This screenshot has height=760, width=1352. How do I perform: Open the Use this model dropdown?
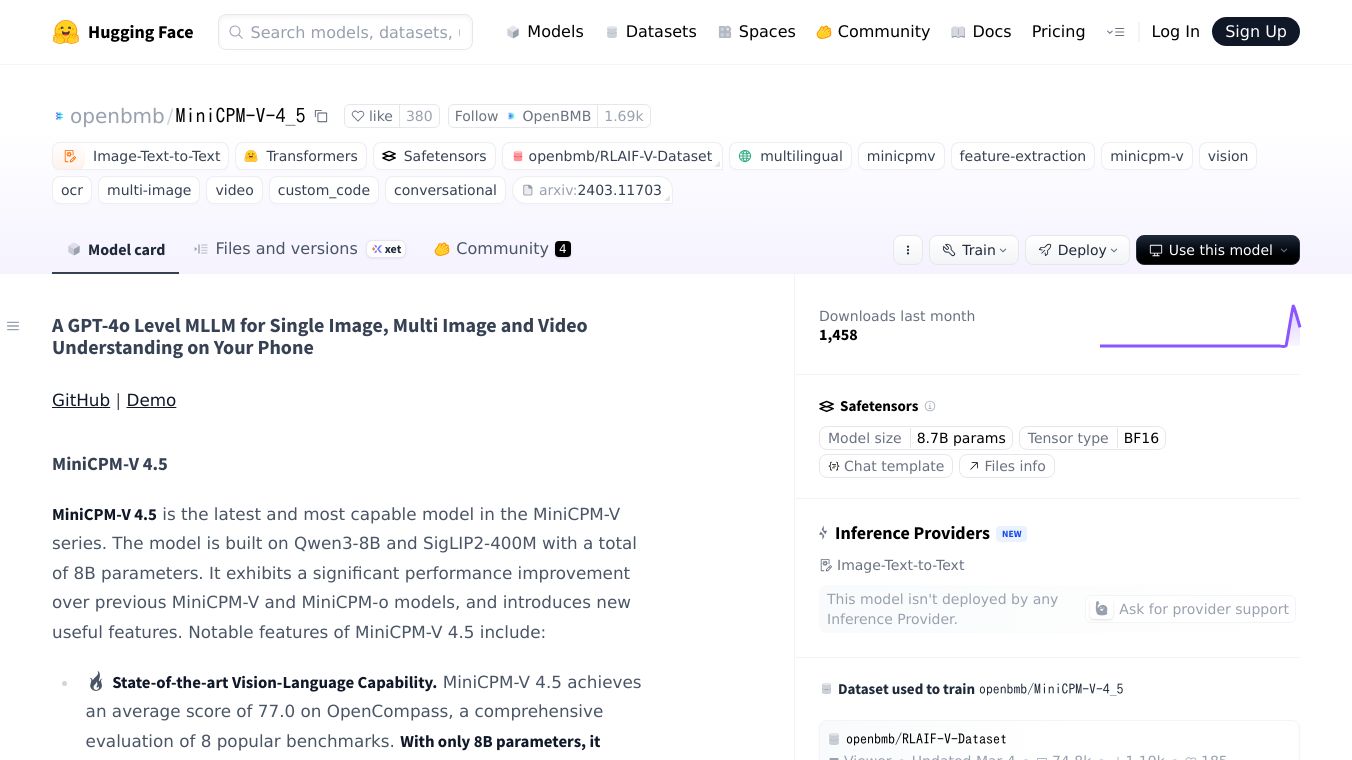(x=1217, y=250)
